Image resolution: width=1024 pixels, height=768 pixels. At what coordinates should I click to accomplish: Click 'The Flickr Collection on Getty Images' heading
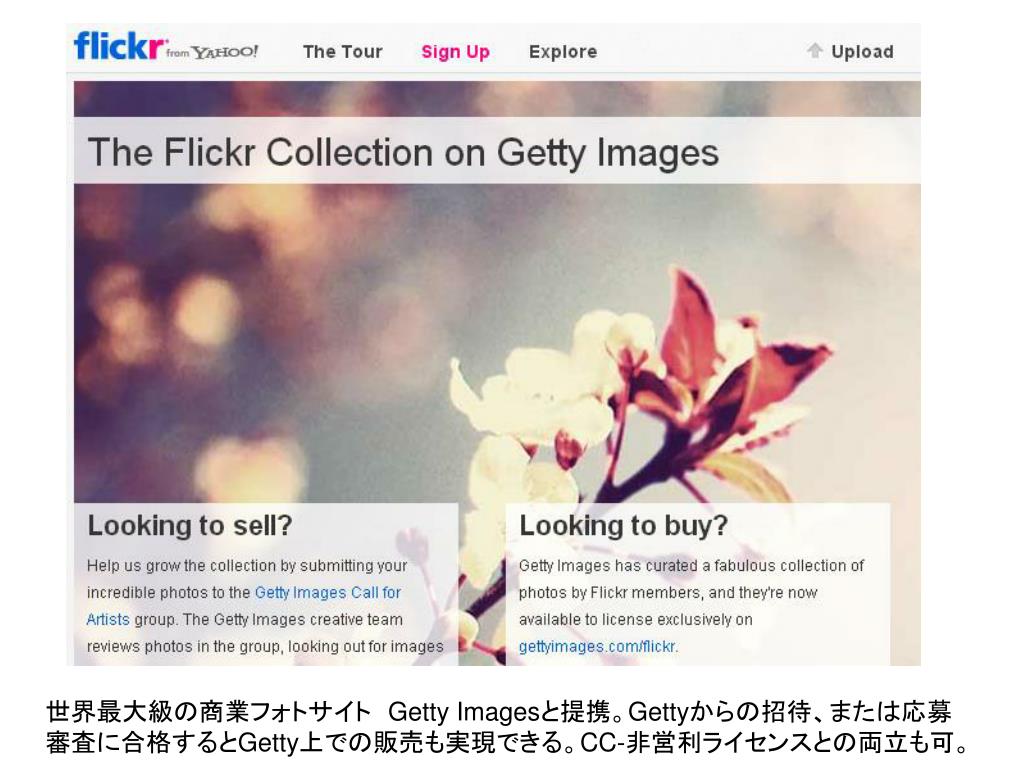(403, 152)
